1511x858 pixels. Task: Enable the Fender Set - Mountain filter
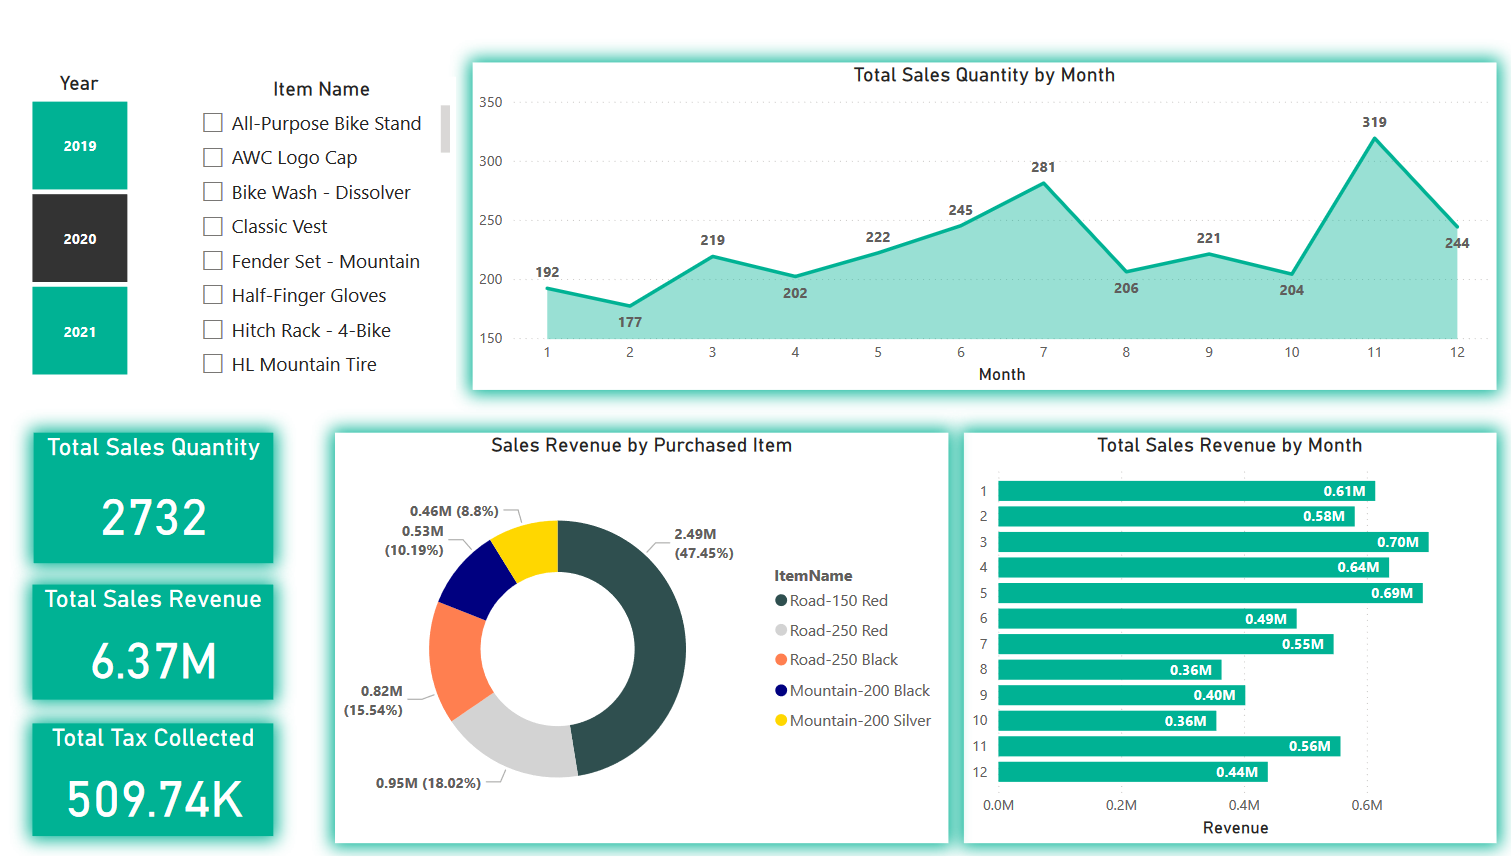[212, 260]
